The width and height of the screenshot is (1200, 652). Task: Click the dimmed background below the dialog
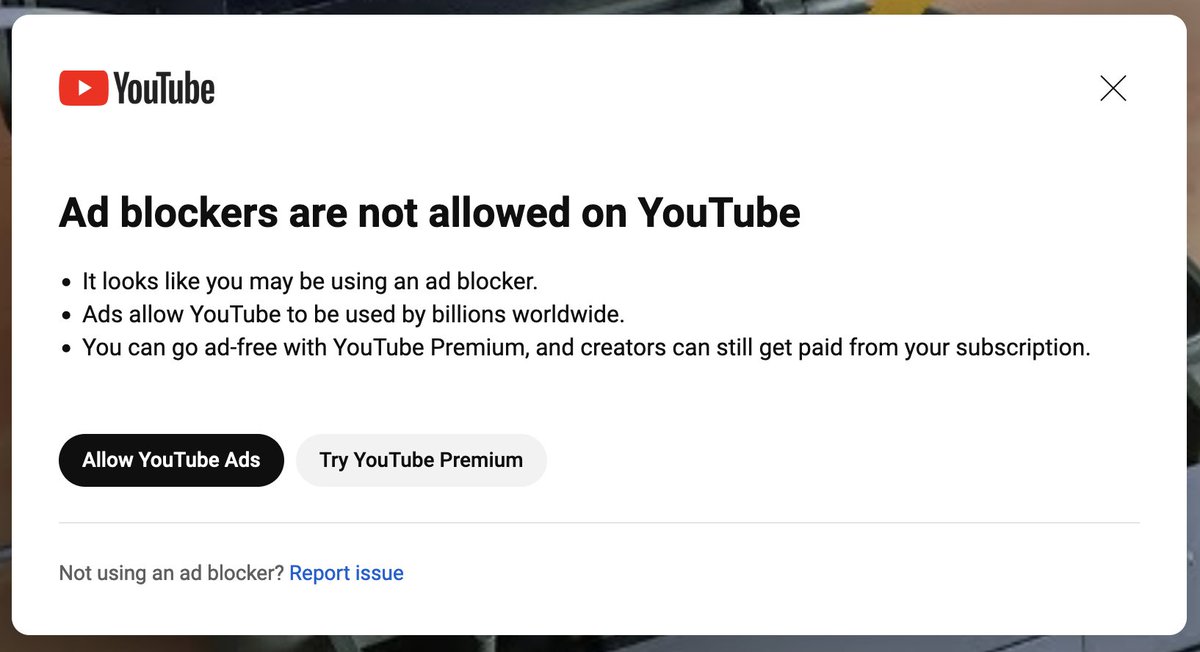(x=600, y=644)
